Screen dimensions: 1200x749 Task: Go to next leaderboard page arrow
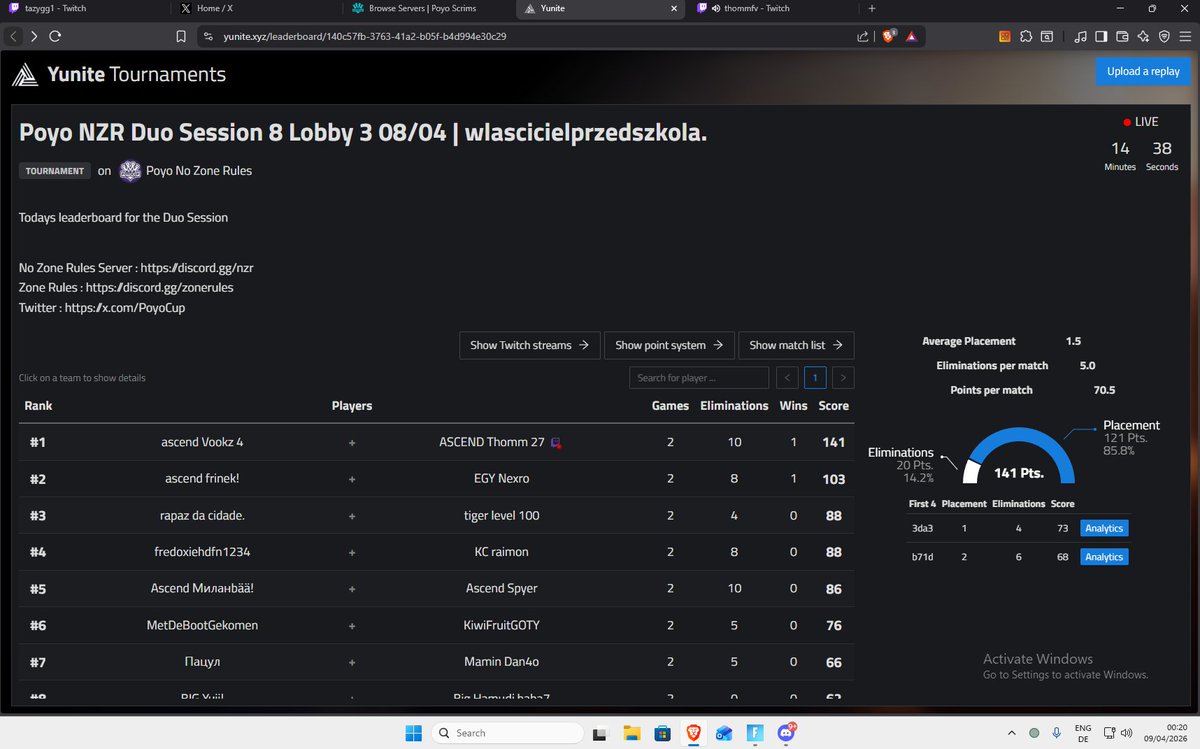[844, 377]
